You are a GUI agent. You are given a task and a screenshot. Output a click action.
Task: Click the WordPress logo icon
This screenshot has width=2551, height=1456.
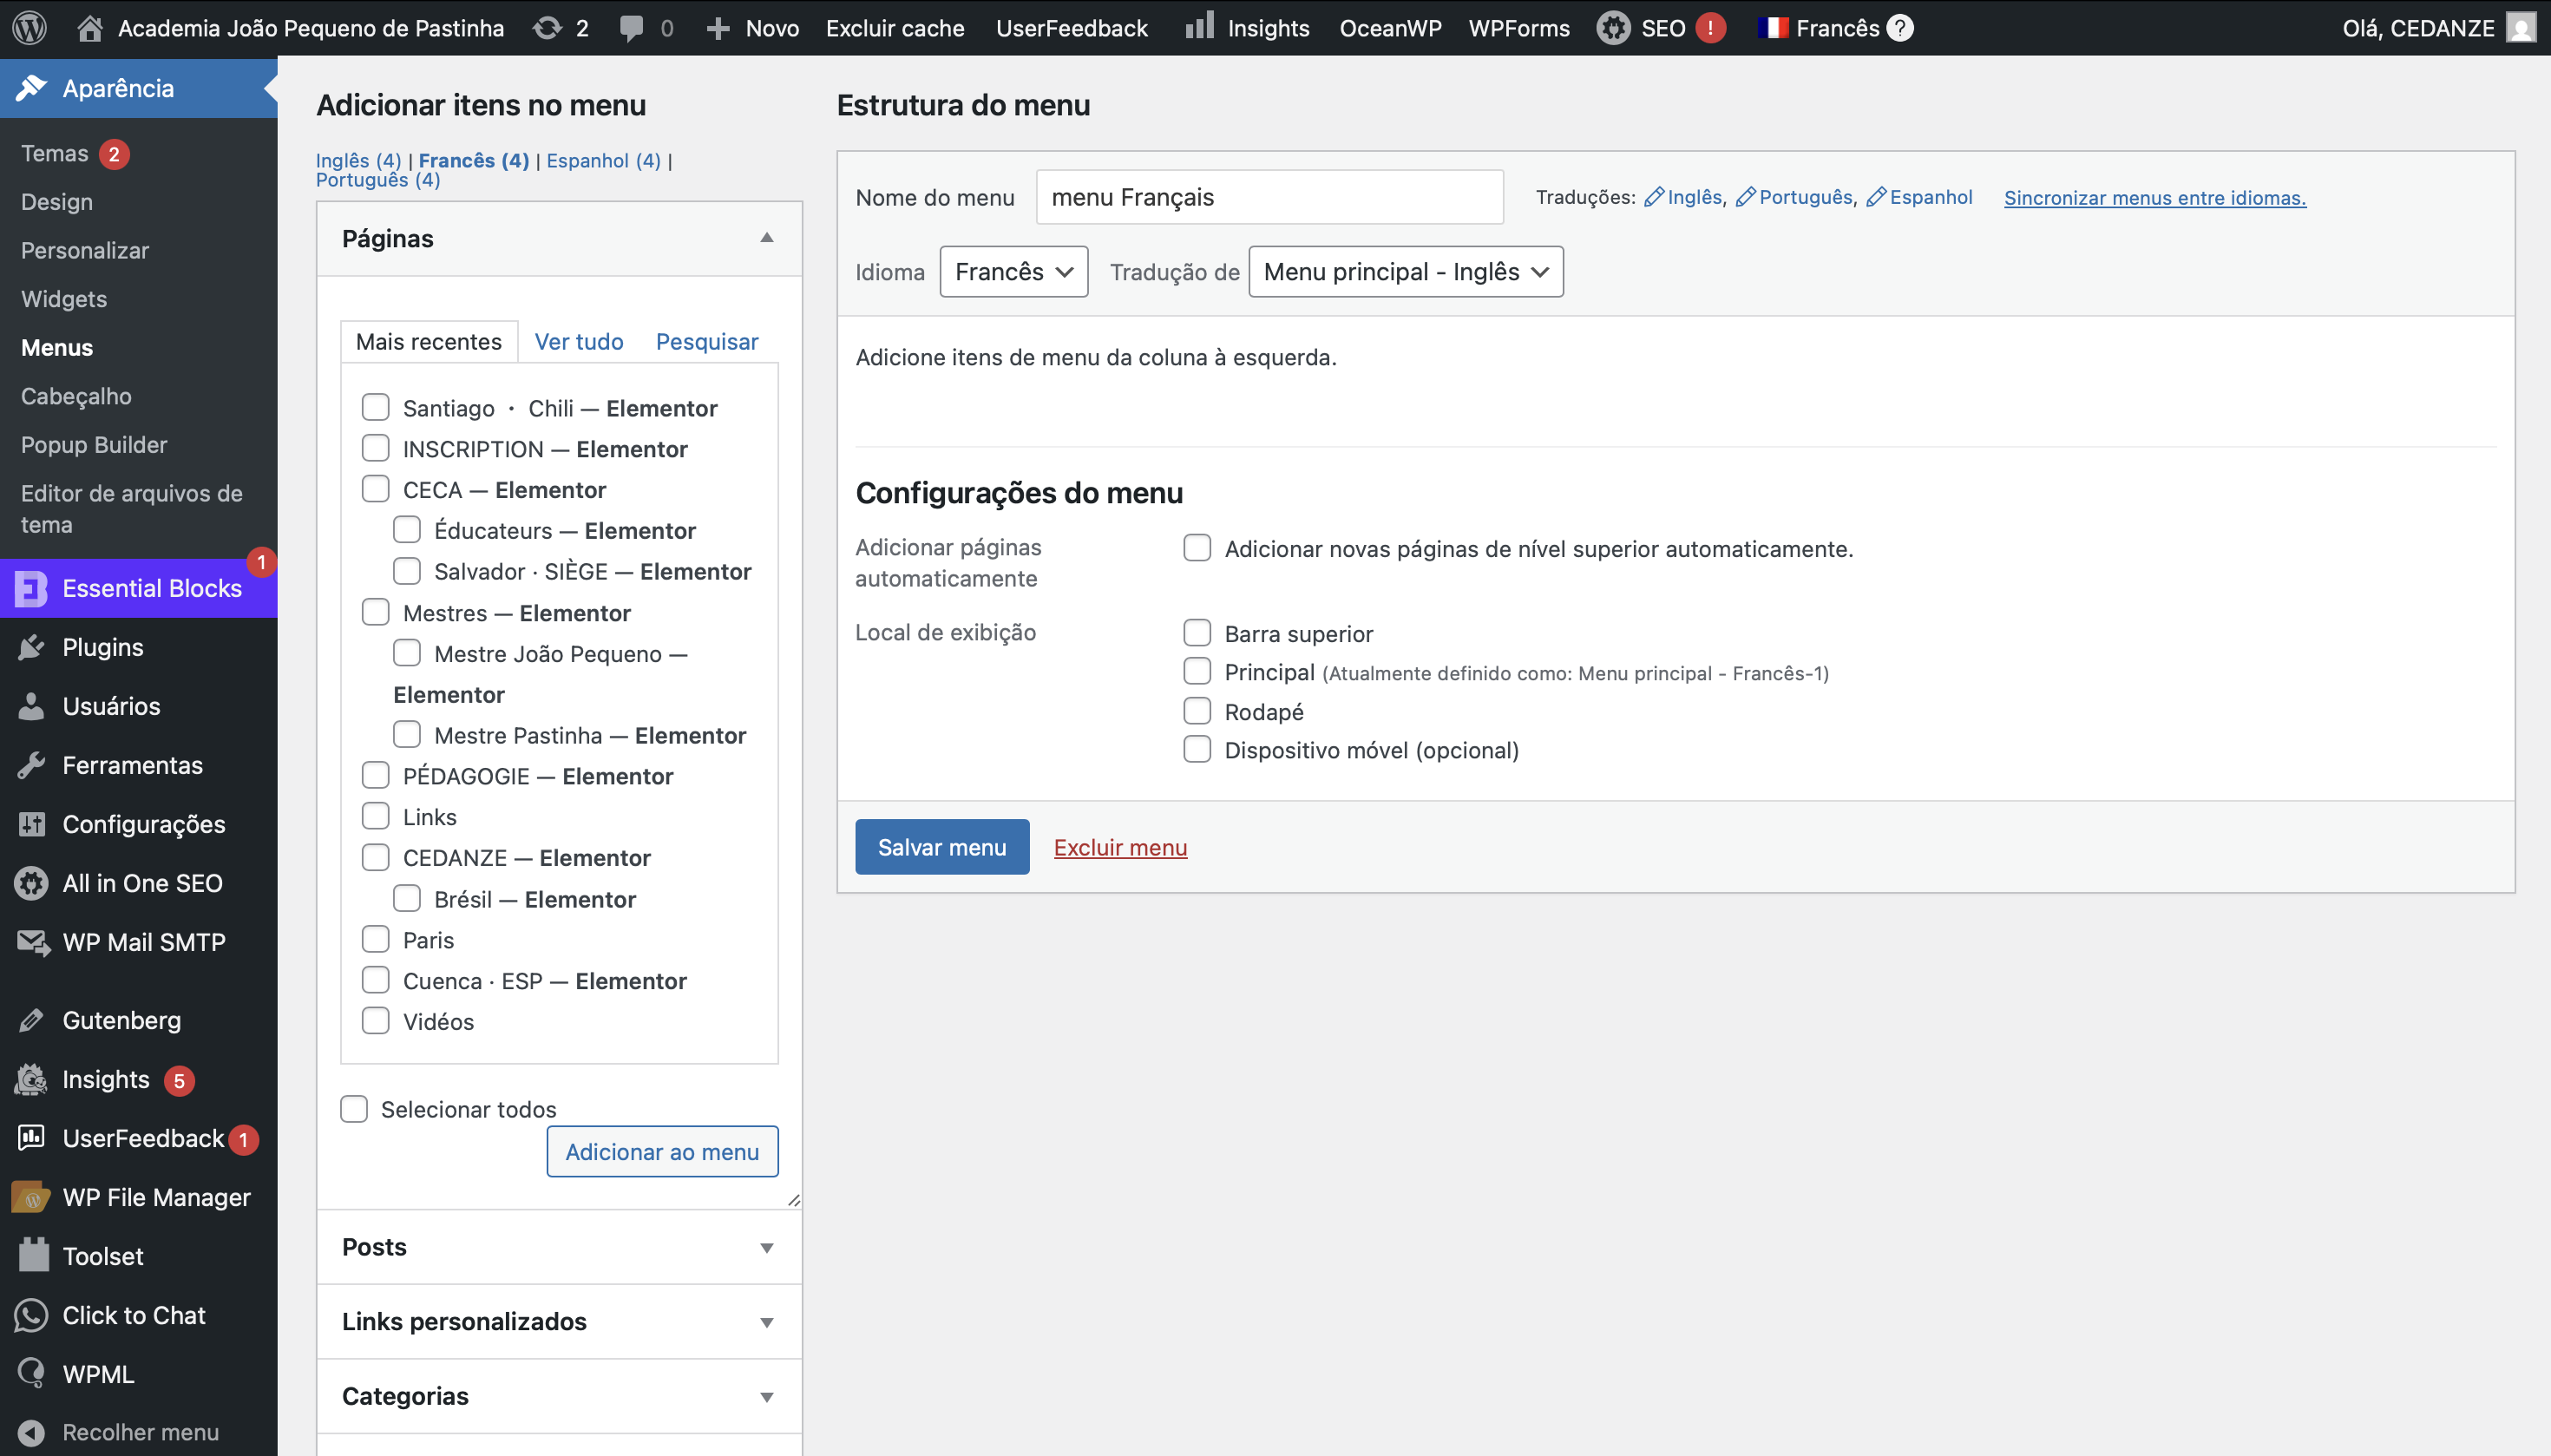pos(30,27)
